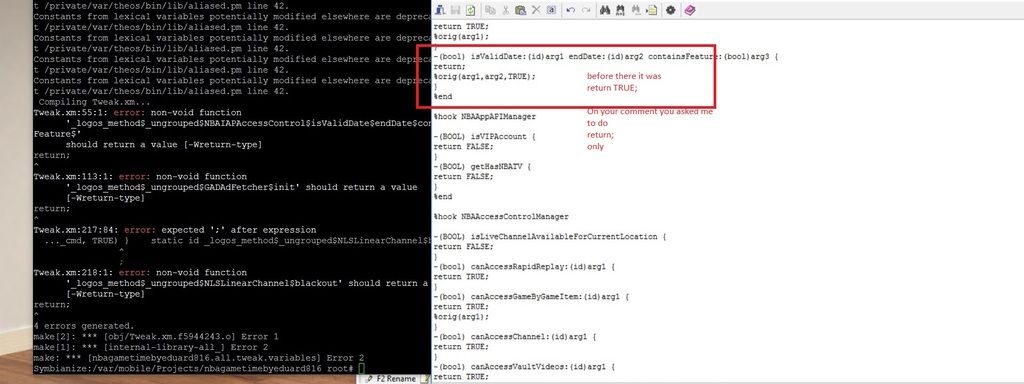The height and width of the screenshot is (384, 1024).
Task: Click 'Compiling Tweak.xm...' in terminal
Action: tap(95, 102)
